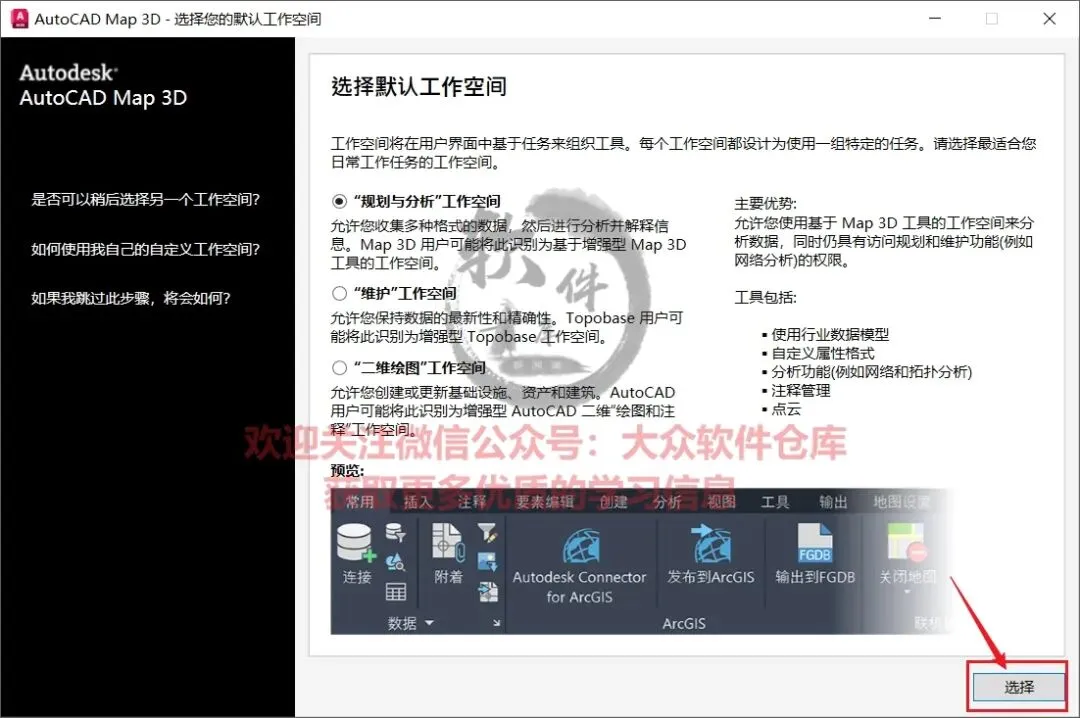The height and width of the screenshot is (718, 1080).
Task: Click the heading 选择默认工作空间
Action: (419, 87)
